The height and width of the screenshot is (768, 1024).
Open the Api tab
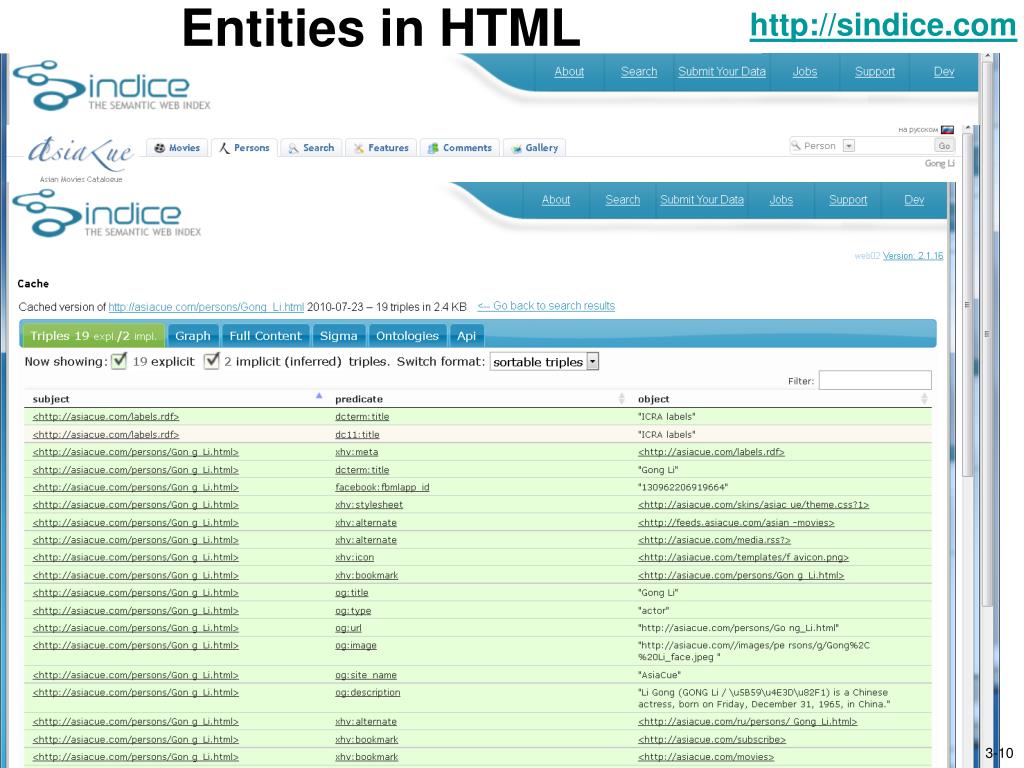tap(466, 336)
